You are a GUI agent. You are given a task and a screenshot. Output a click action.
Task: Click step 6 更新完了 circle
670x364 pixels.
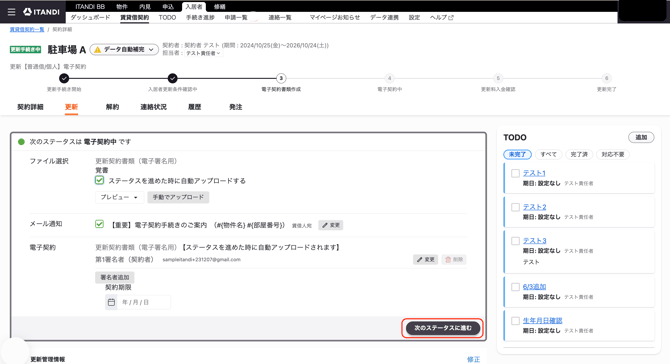[606, 78]
